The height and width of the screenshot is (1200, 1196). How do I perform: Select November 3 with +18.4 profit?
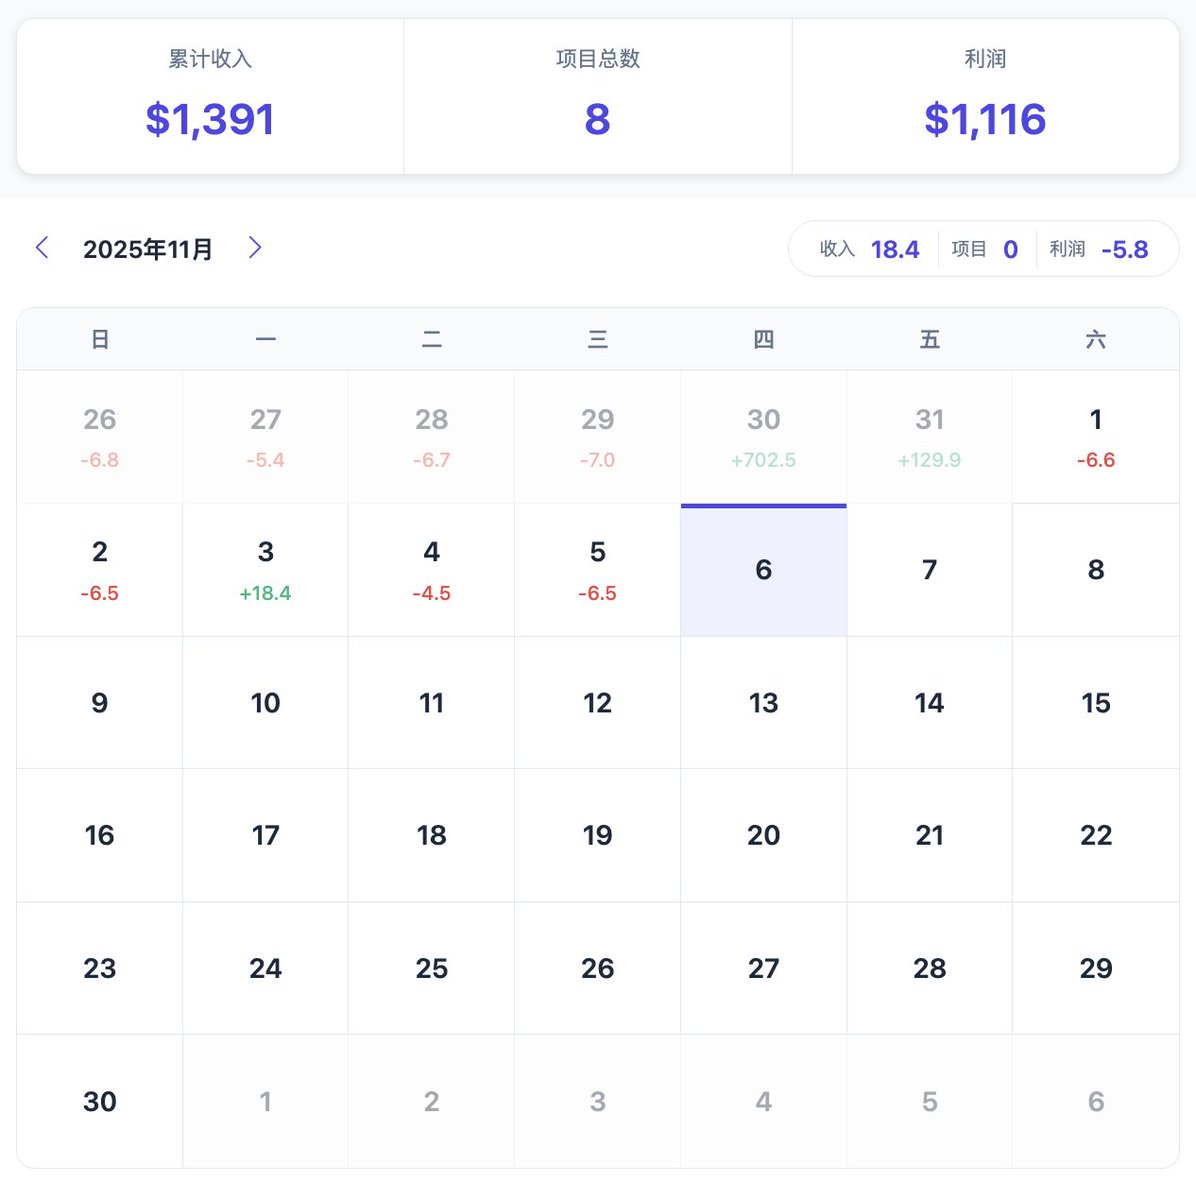265,570
